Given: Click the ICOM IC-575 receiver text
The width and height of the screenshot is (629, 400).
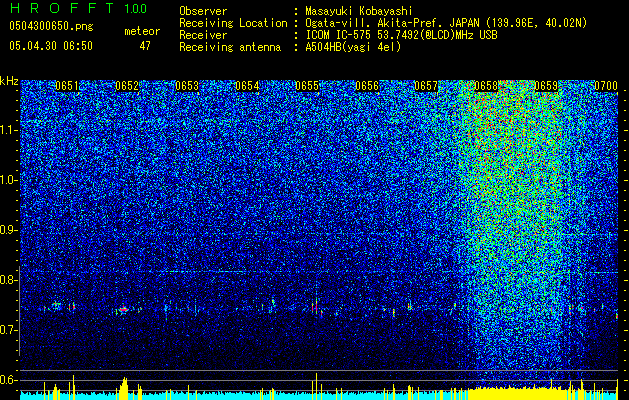Looking at the screenshot, I should pos(401,35).
